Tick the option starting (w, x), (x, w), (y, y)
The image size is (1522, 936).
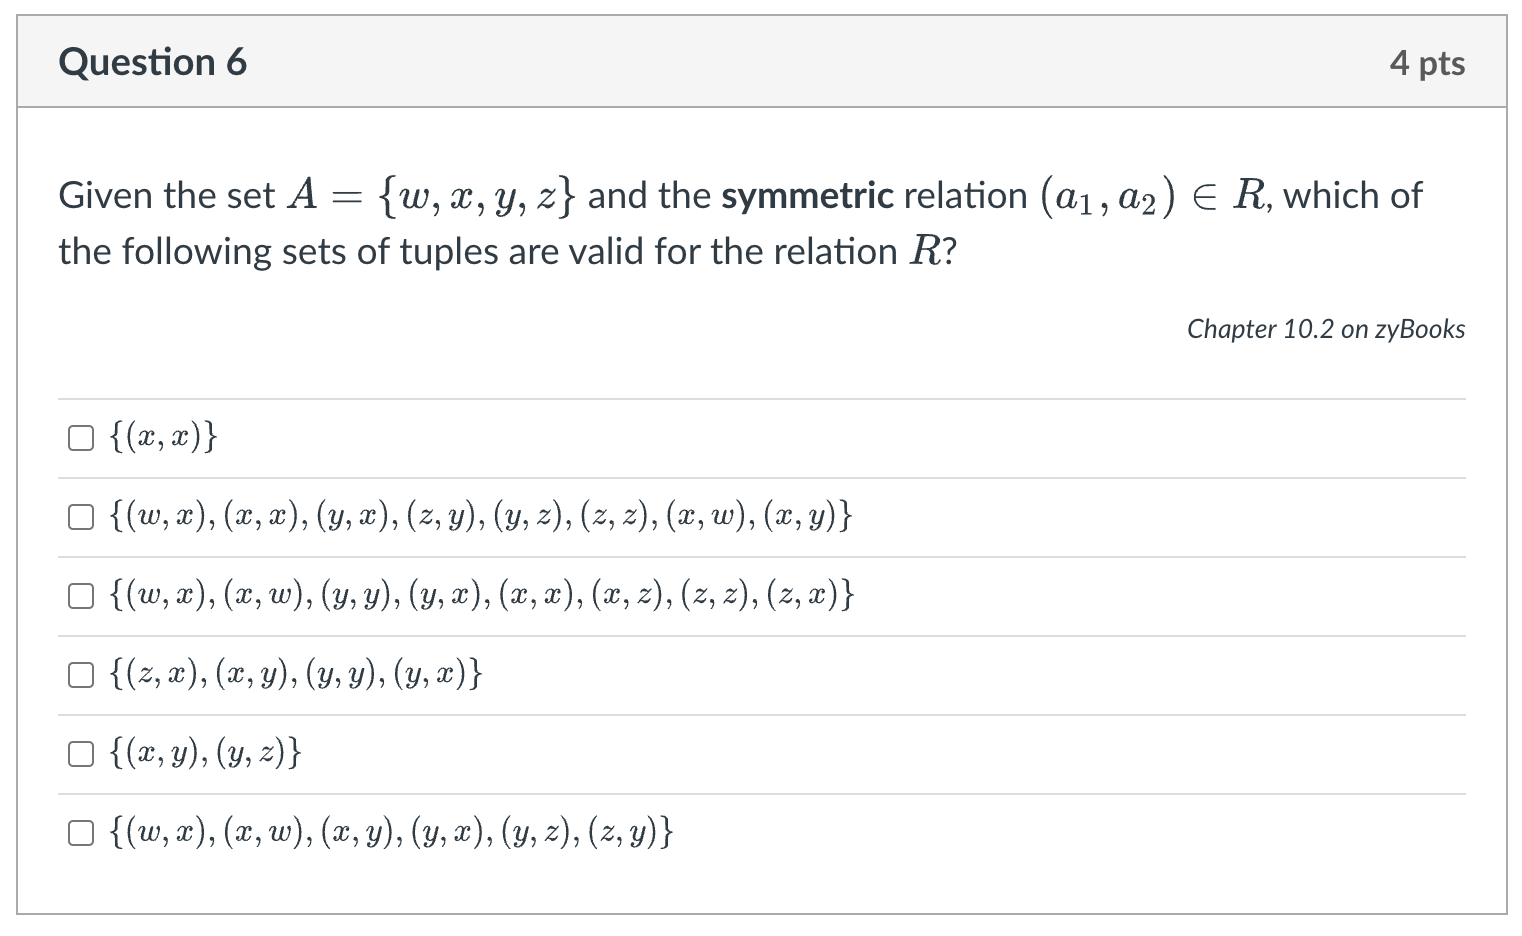(x=80, y=595)
